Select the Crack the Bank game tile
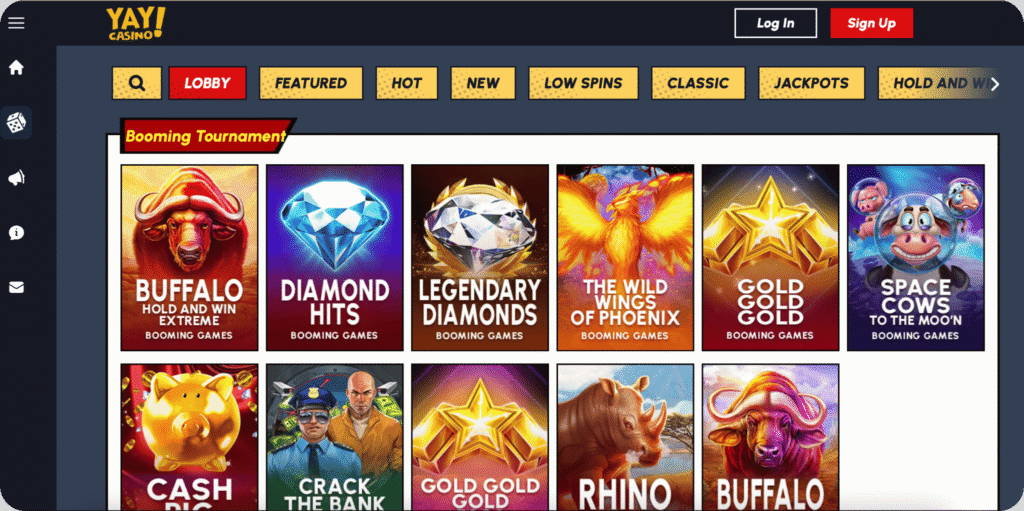 [334, 437]
